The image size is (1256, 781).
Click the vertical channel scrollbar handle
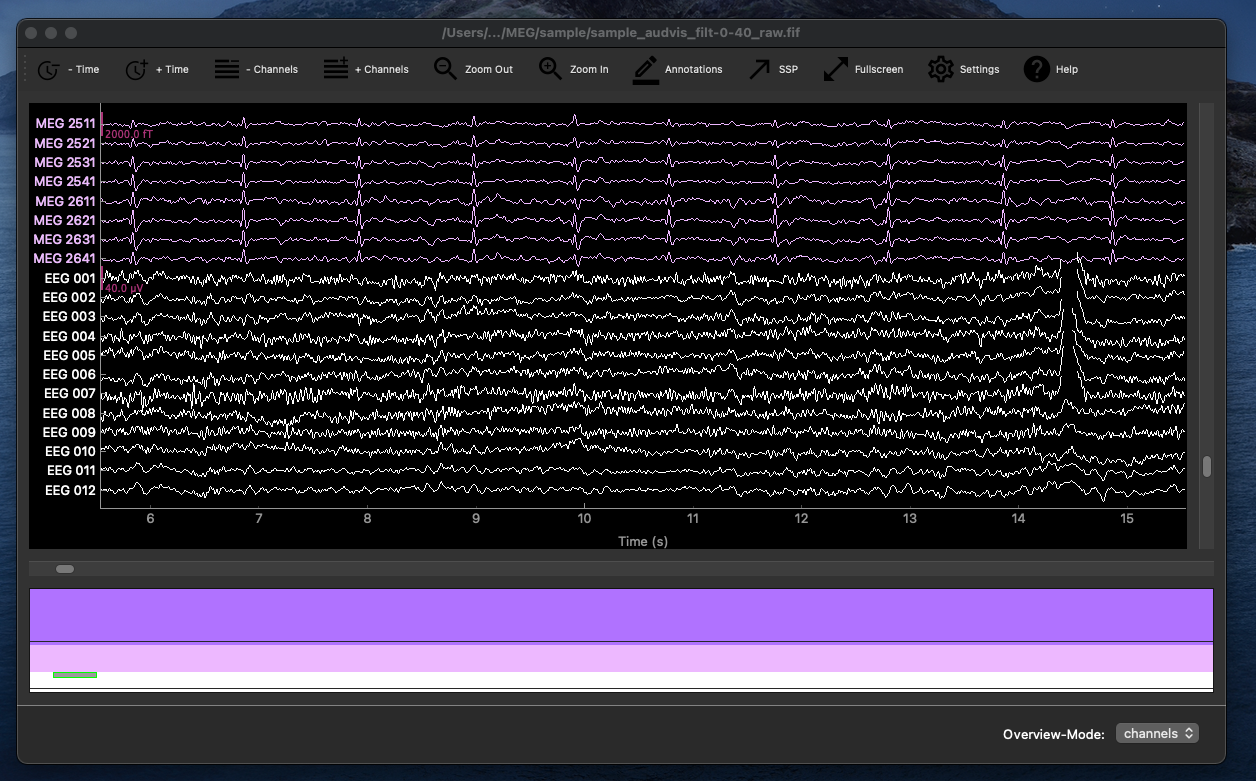click(x=1207, y=465)
